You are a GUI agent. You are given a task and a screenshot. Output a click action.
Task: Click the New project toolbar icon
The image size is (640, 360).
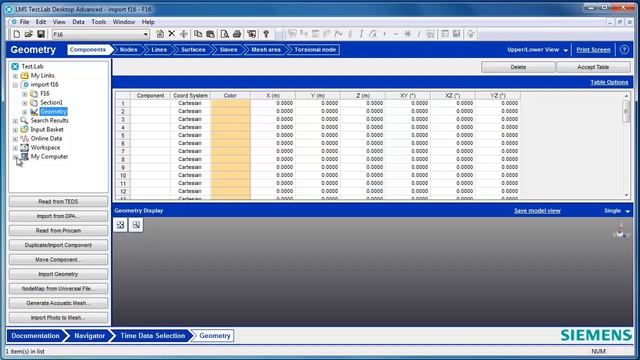pyautogui.click(x=17, y=34)
